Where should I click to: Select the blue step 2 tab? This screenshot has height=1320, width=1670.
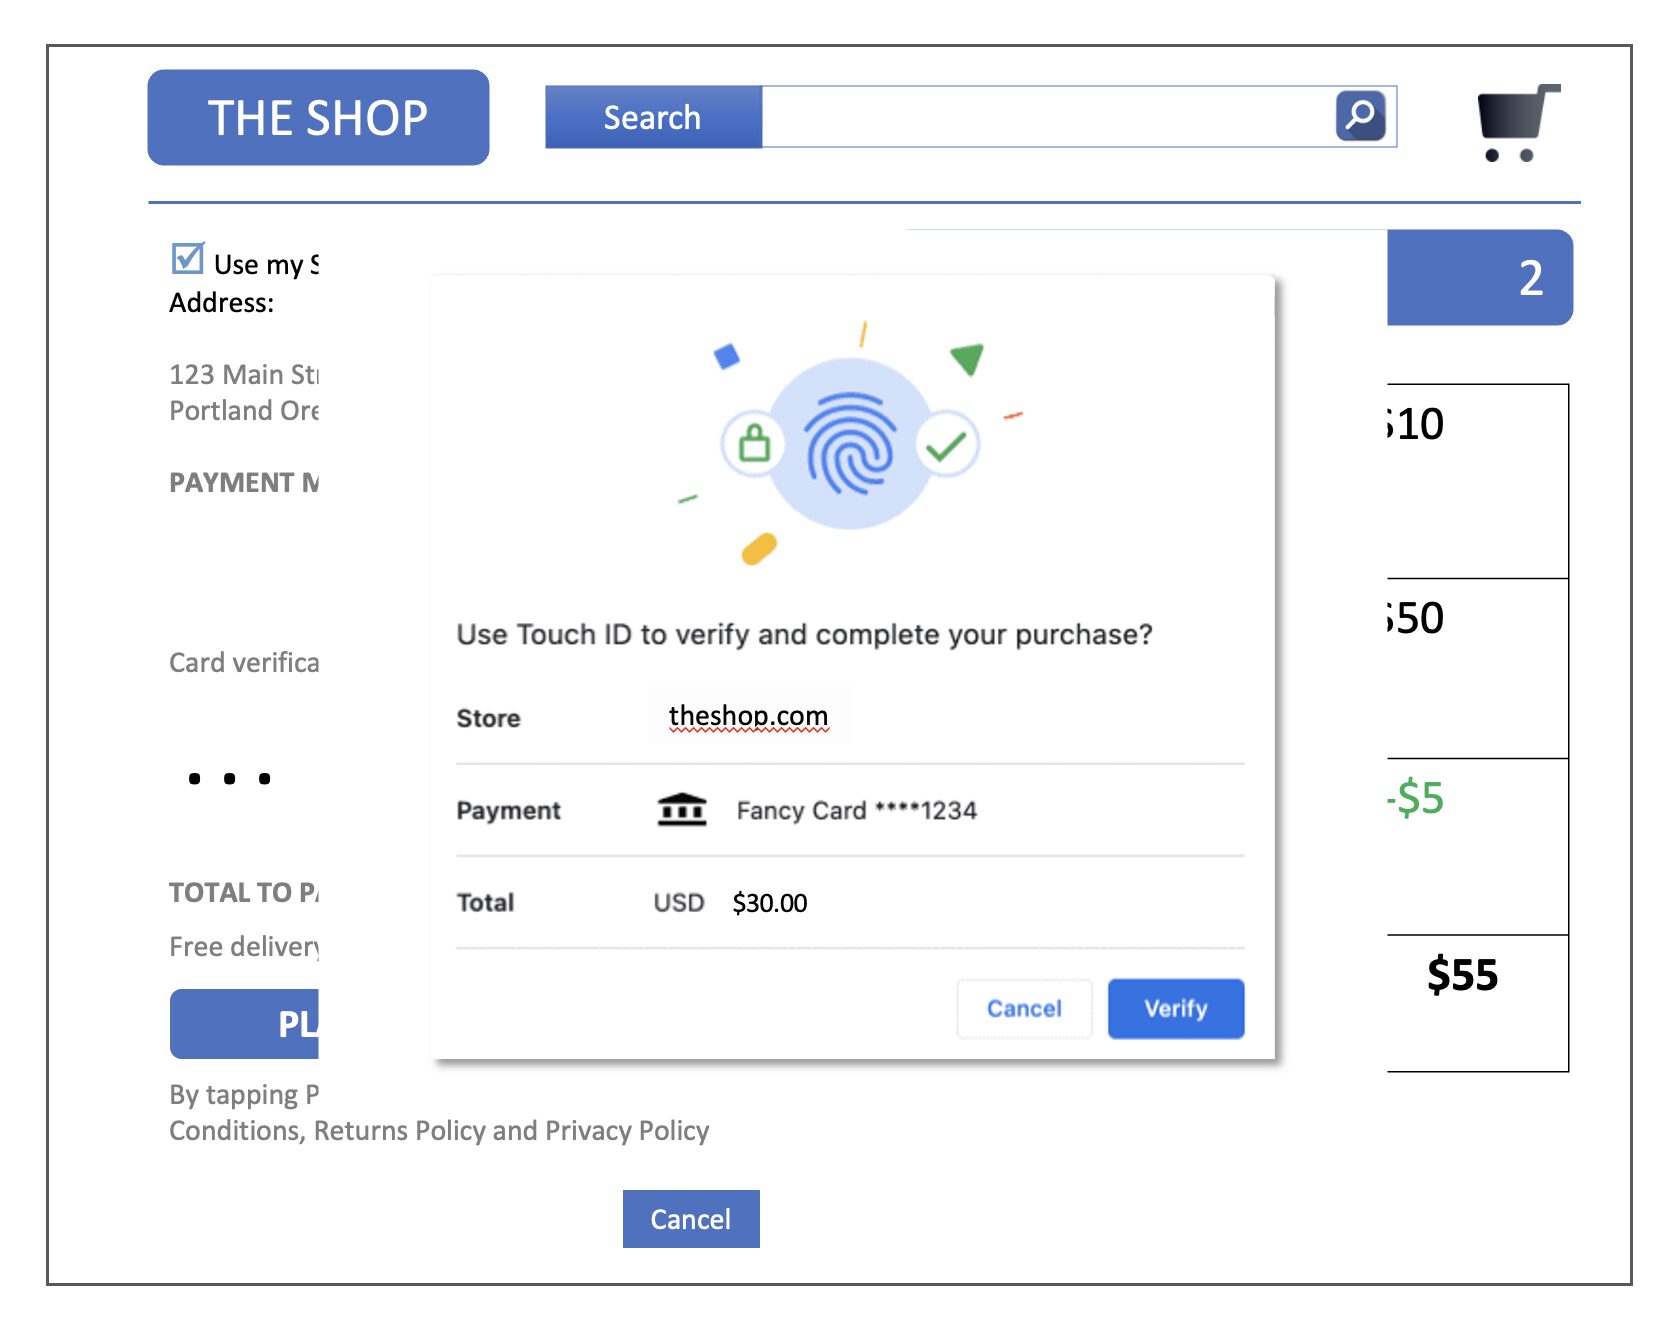(x=1480, y=277)
